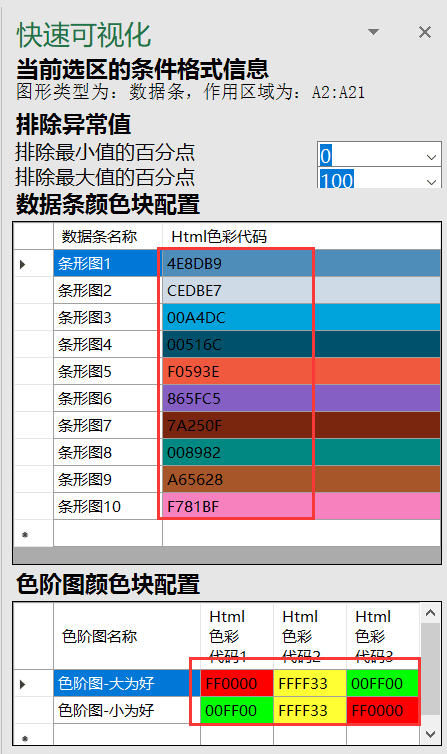Click the 4E8DB9 color code cell
The image size is (447, 754).
click(x=301, y=264)
